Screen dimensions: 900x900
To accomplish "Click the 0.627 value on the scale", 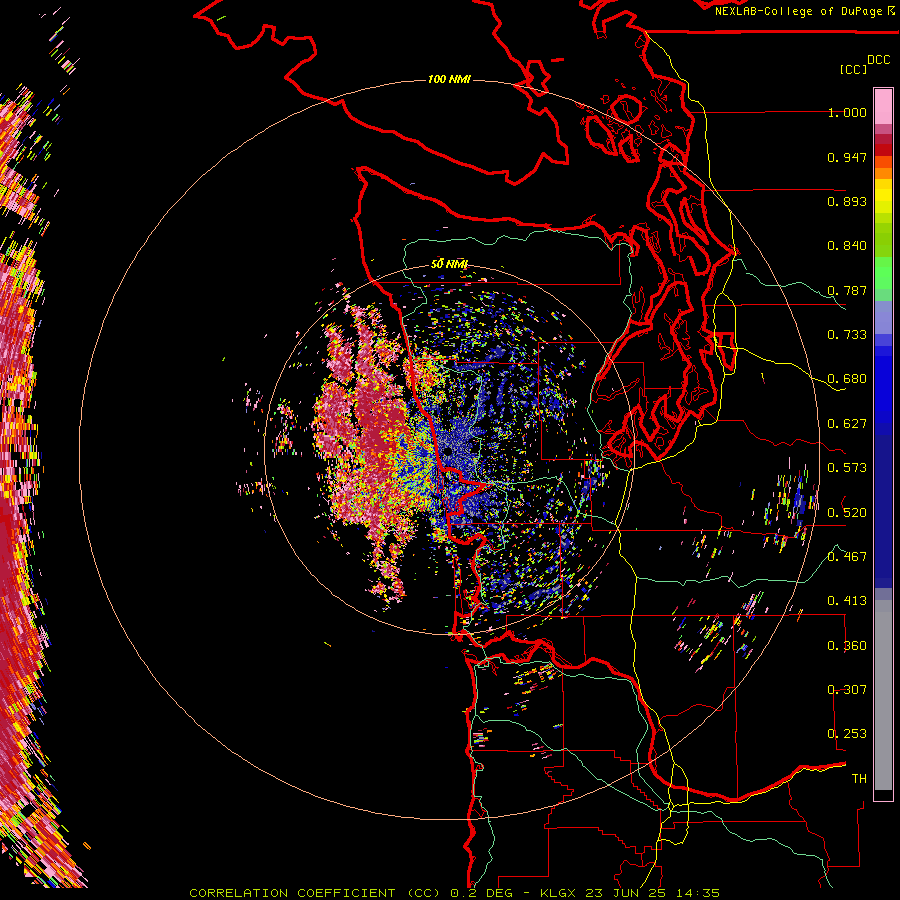I will coord(847,424).
